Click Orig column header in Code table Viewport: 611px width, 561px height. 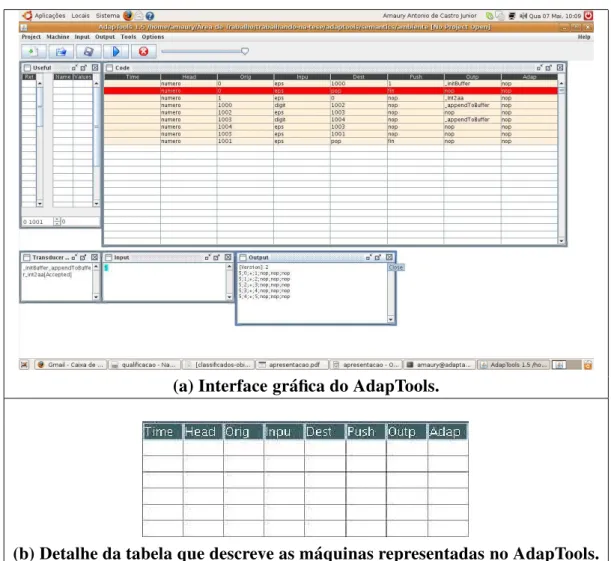click(245, 77)
